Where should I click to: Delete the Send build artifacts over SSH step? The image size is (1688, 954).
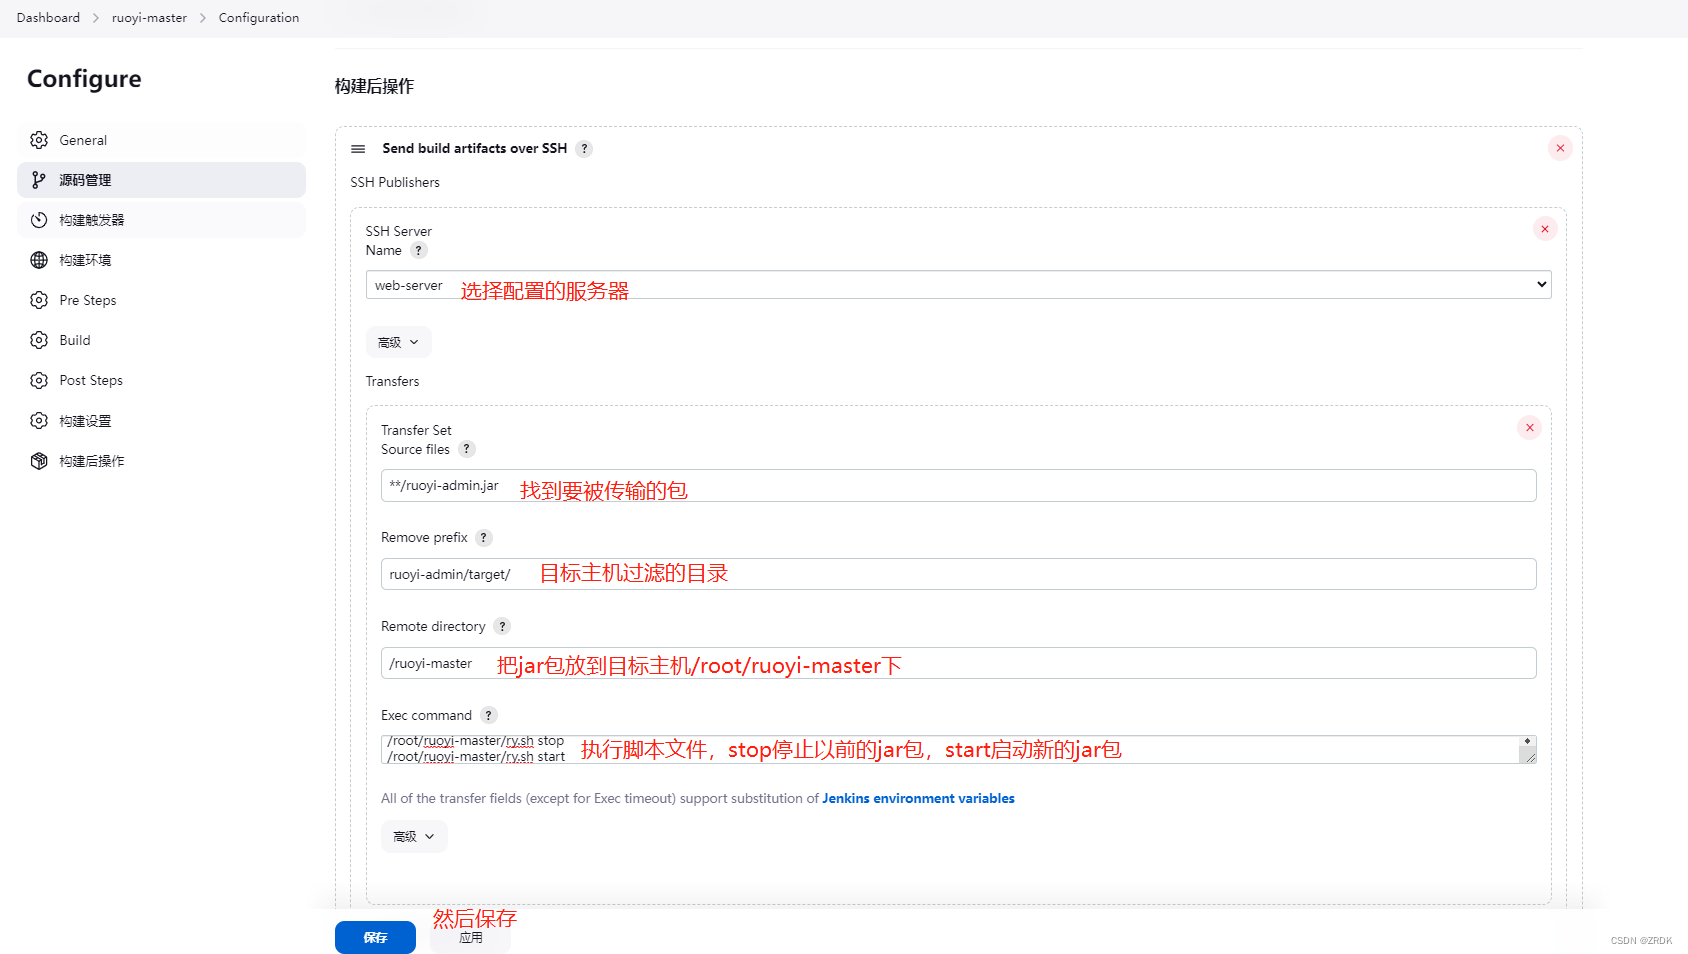(1560, 148)
